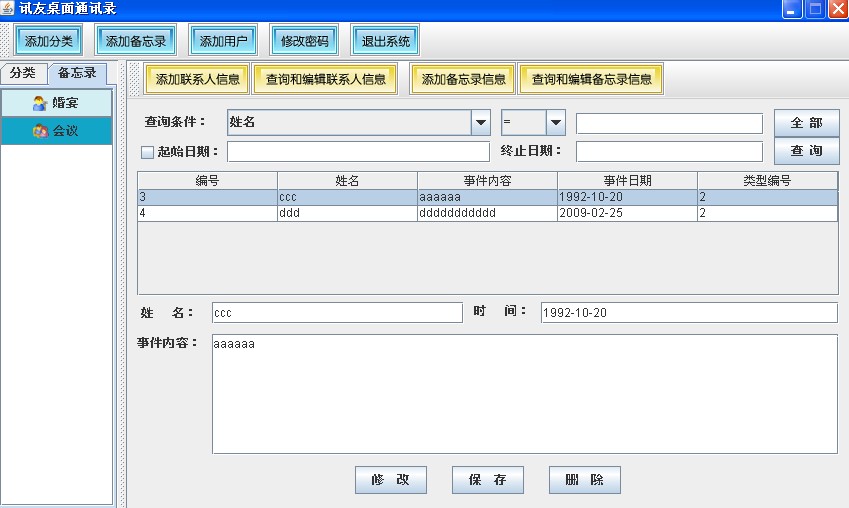Click the Java app icon in title bar
Image resolution: width=849 pixels, height=508 pixels.
pos(7,8)
